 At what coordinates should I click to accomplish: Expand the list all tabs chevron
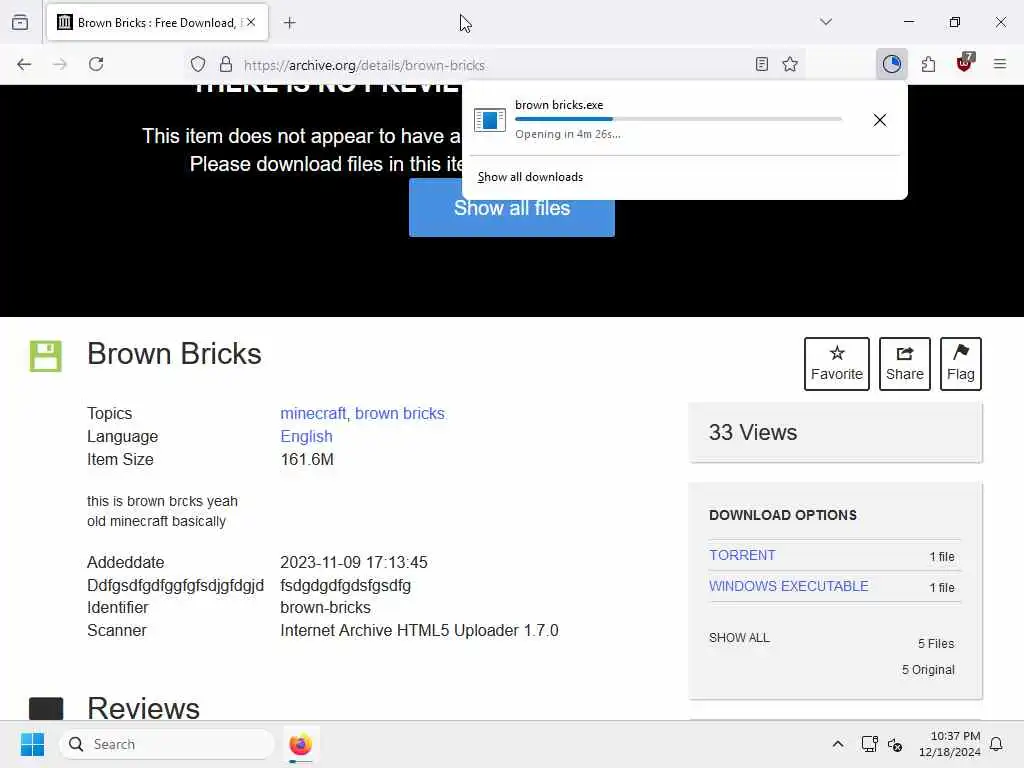(826, 22)
